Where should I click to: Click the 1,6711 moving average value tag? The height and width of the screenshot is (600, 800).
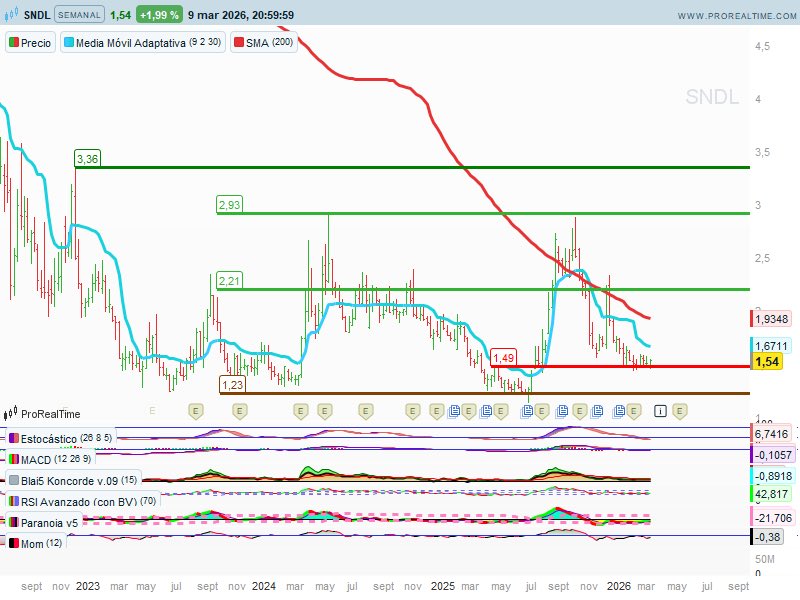pos(771,346)
